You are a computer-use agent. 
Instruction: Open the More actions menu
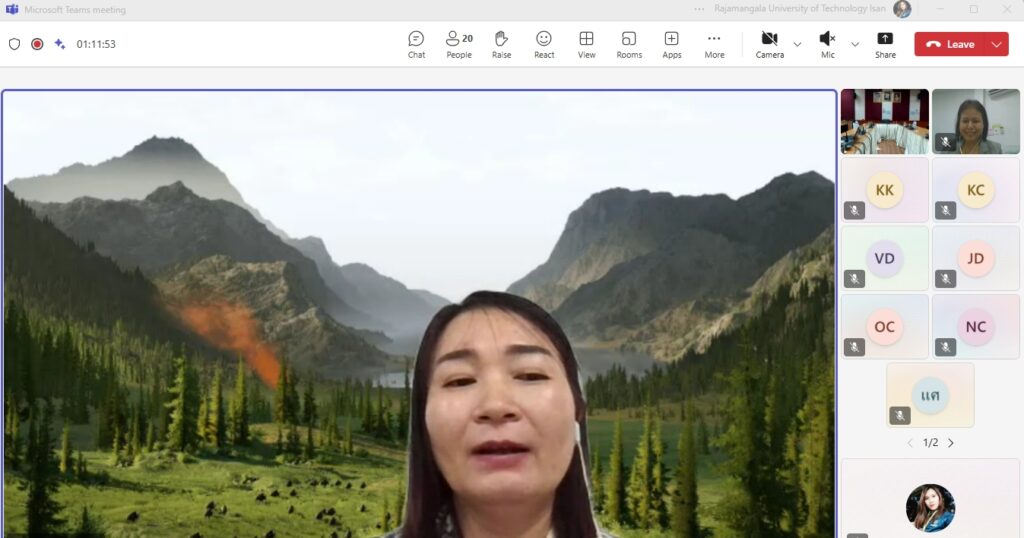point(714,44)
